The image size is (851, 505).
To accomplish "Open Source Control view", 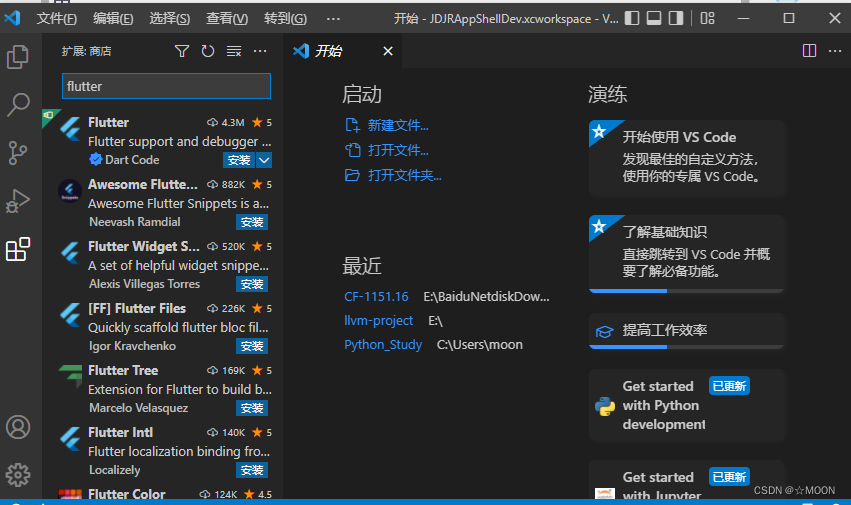I will point(18,153).
